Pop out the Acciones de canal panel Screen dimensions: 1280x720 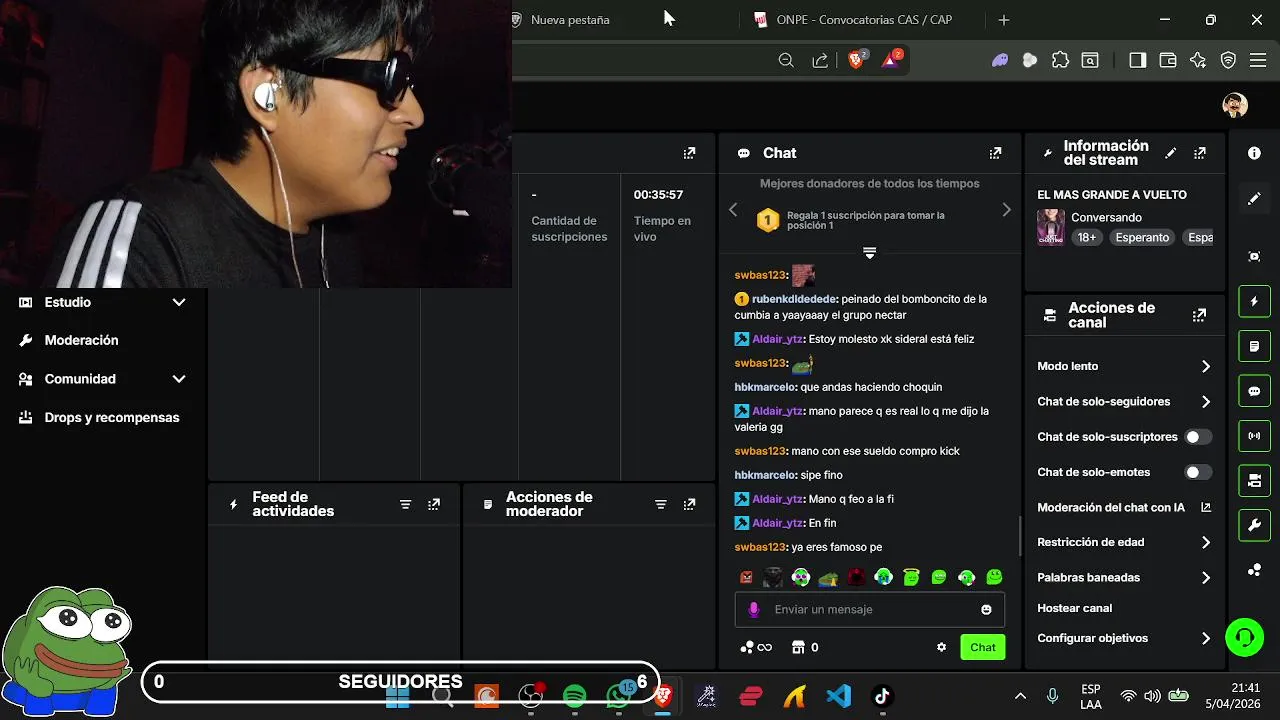[x=1199, y=315]
